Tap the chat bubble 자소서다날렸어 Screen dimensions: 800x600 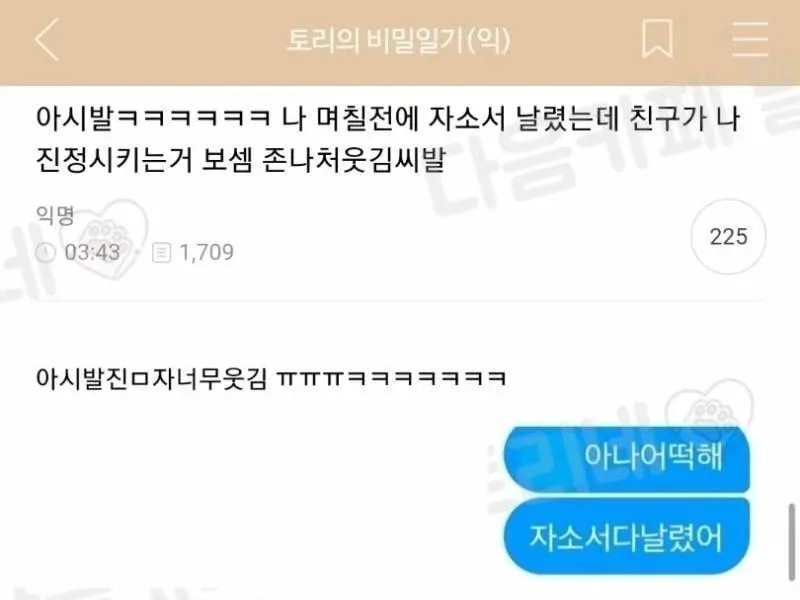tap(627, 537)
